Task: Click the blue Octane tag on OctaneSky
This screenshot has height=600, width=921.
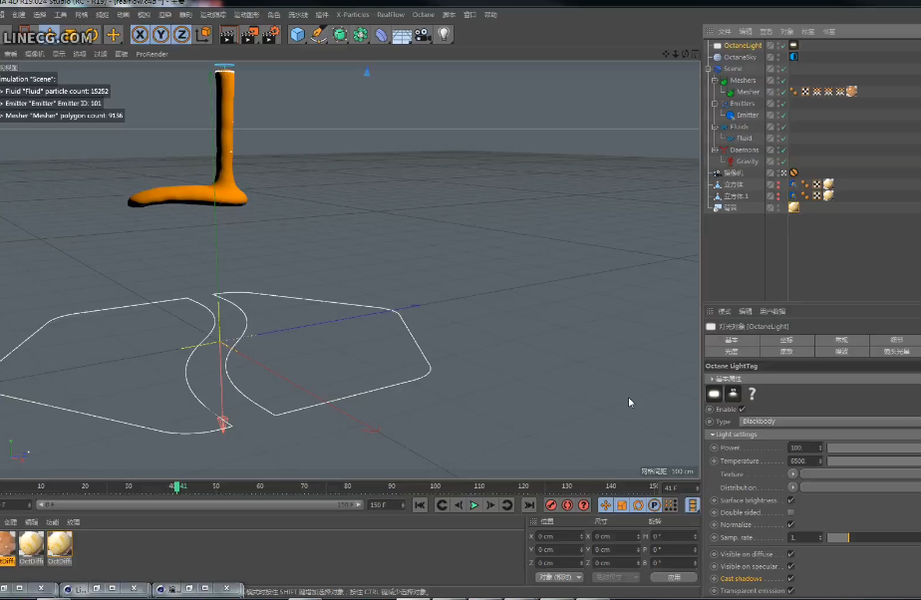Action: tap(794, 57)
